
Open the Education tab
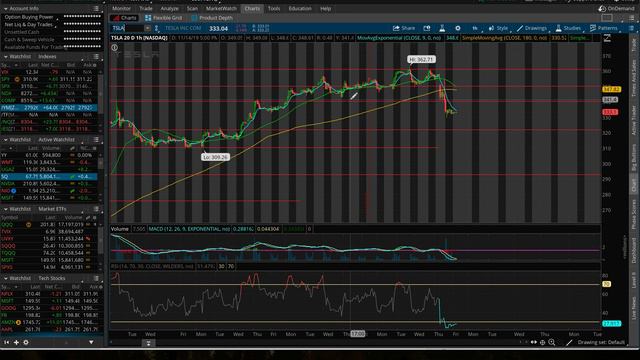click(x=300, y=9)
